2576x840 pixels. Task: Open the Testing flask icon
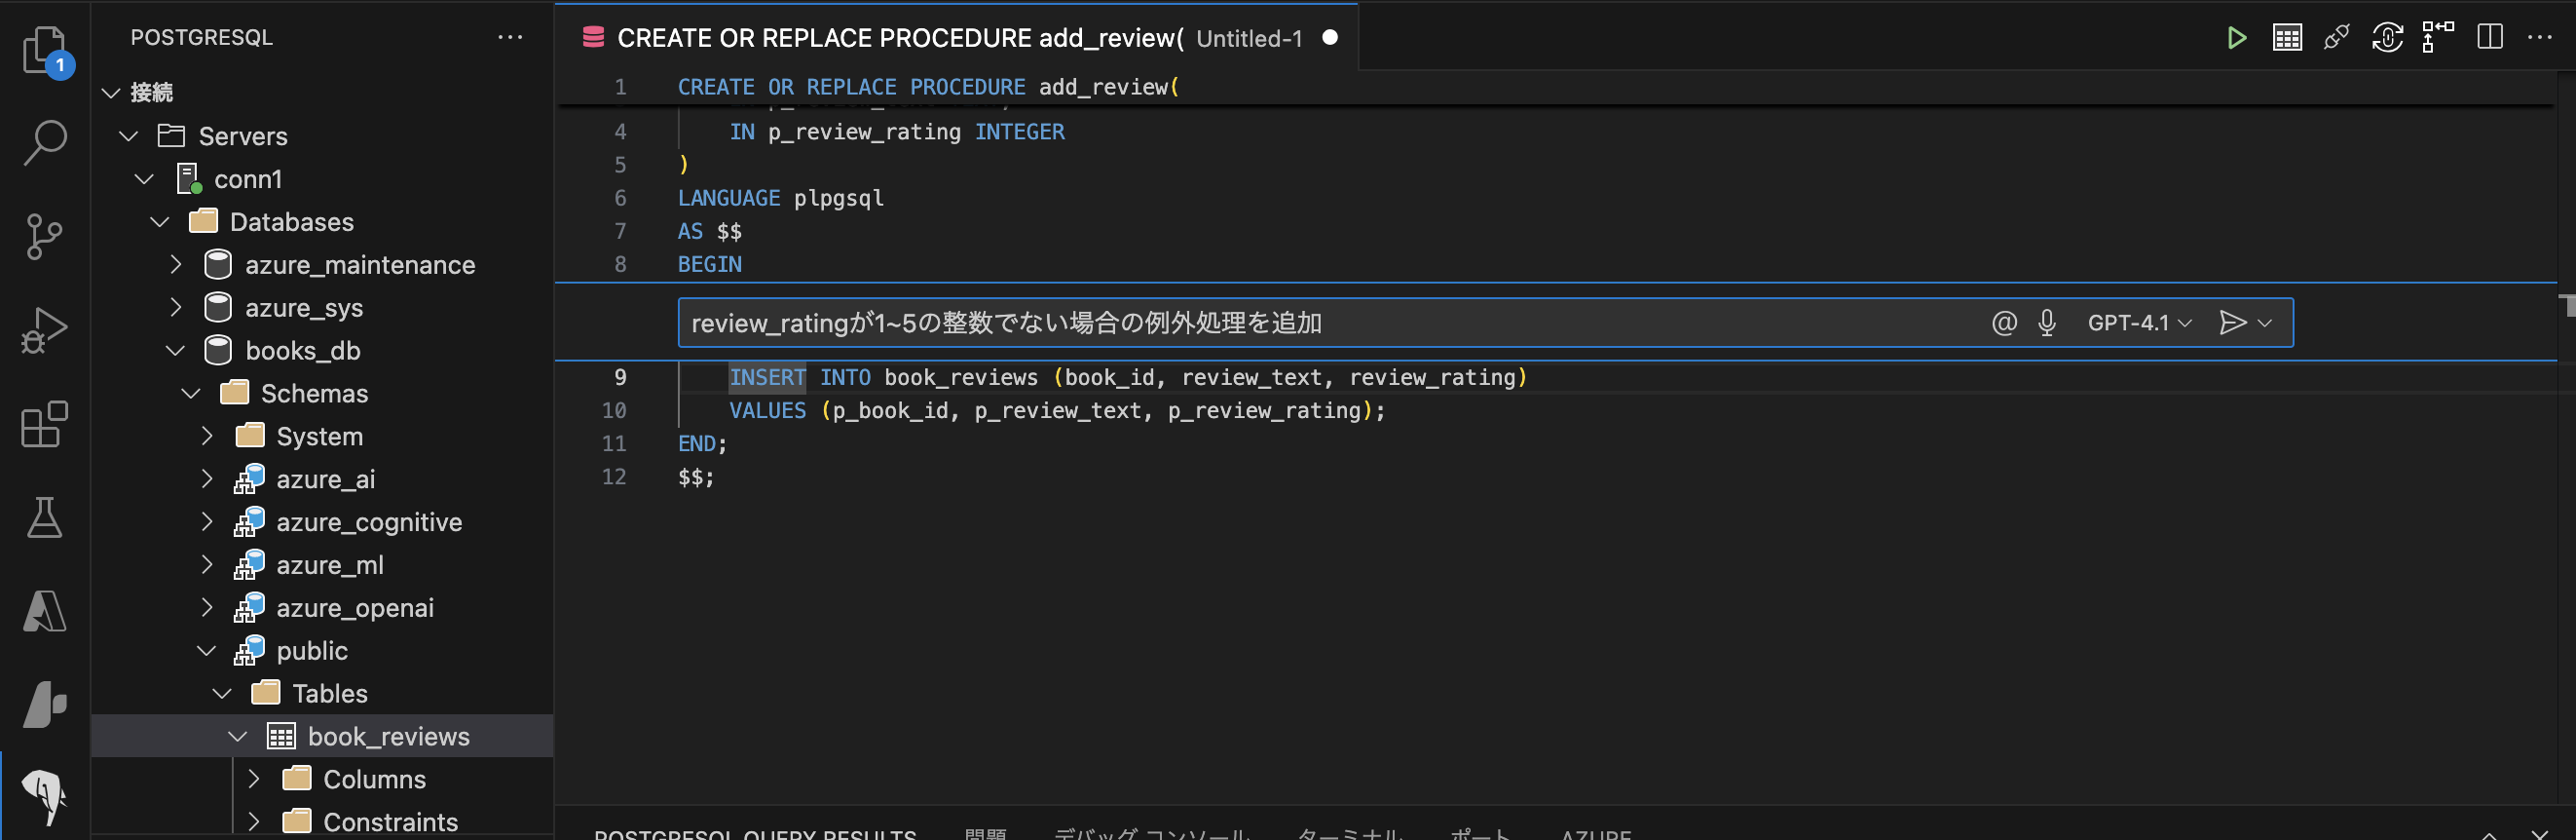point(45,517)
